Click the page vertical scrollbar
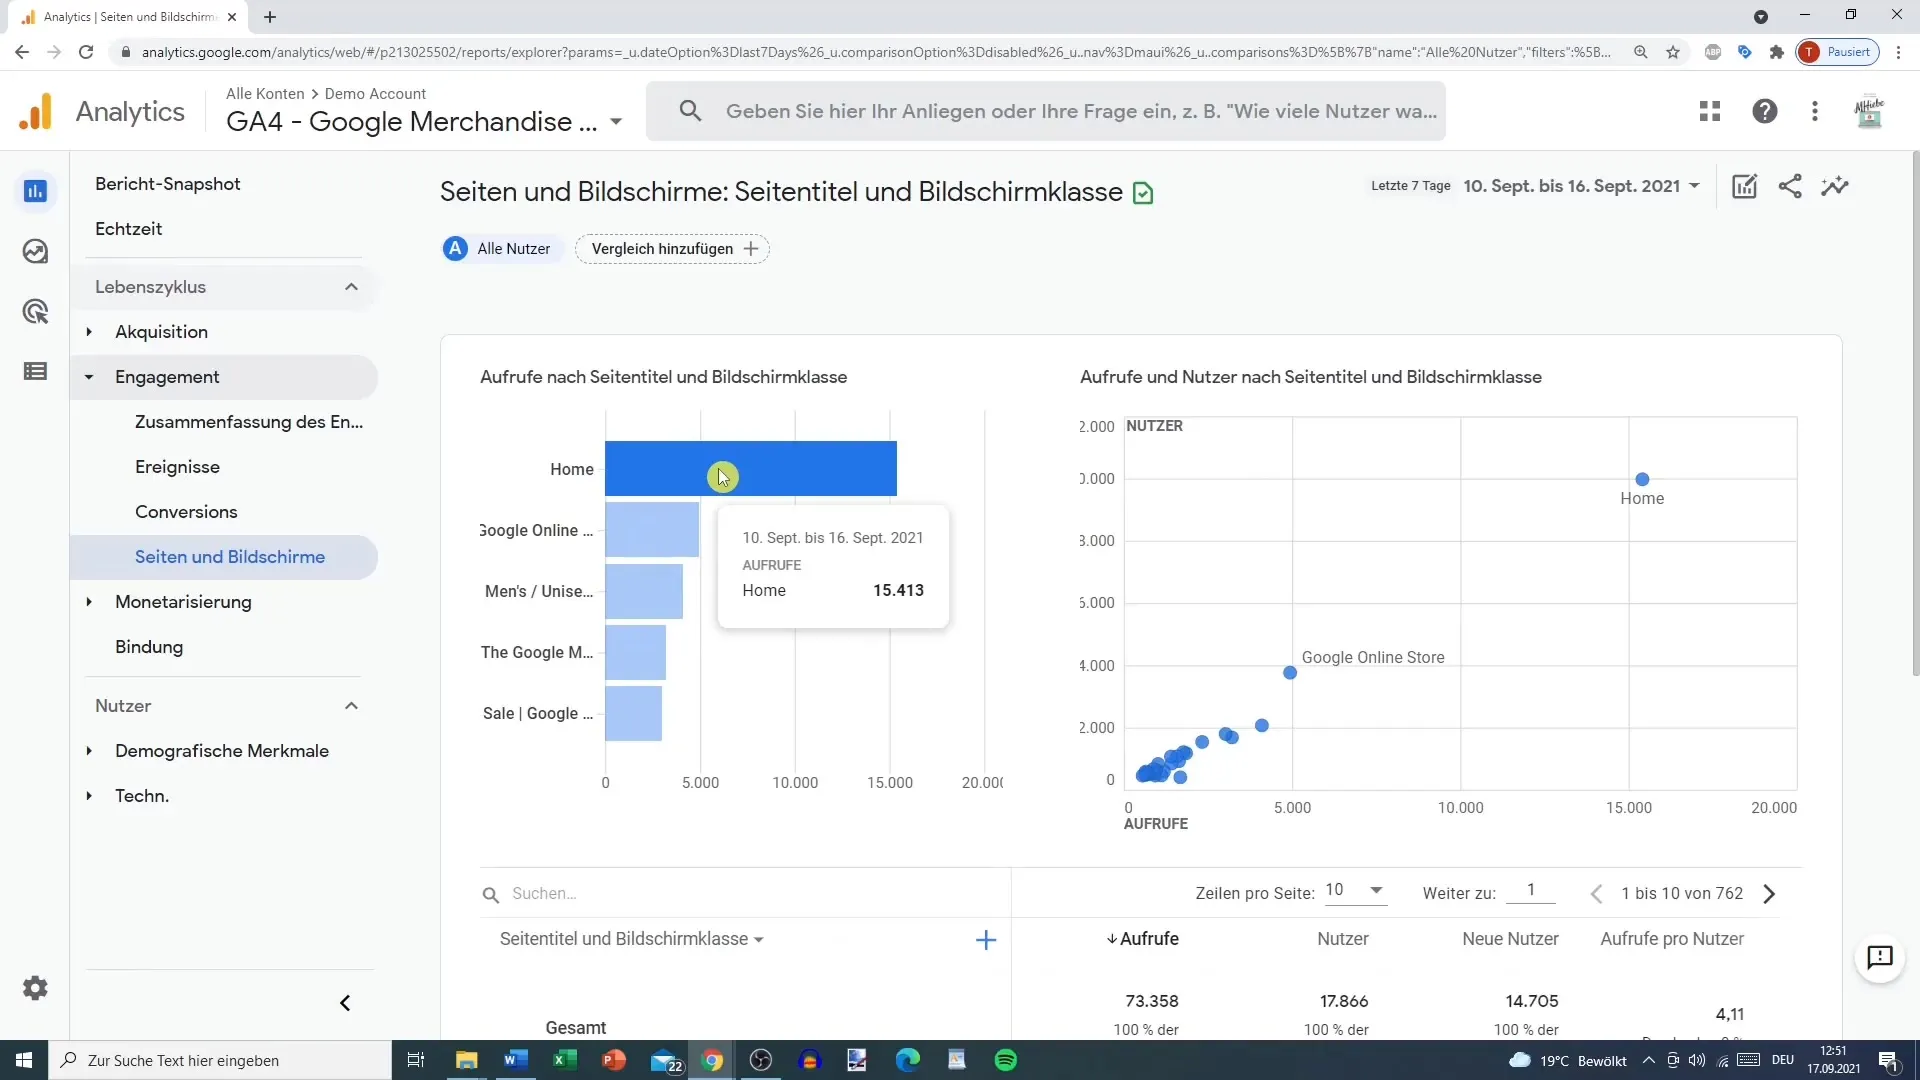The height and width of the screenshot is (1080, 1920). coord(1915,415)
